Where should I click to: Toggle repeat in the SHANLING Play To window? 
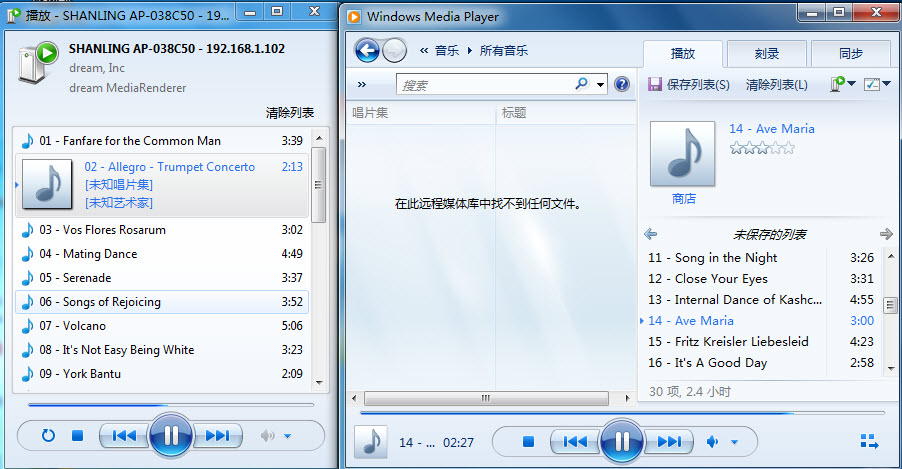[48, 436]
